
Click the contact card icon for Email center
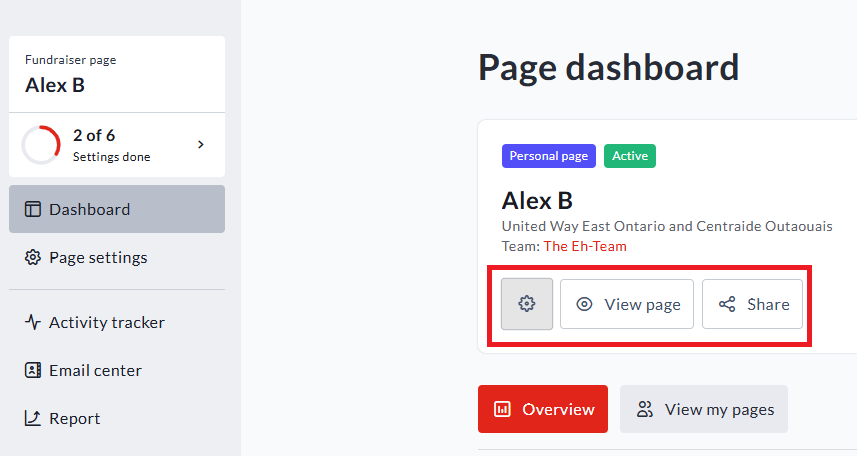33,370
